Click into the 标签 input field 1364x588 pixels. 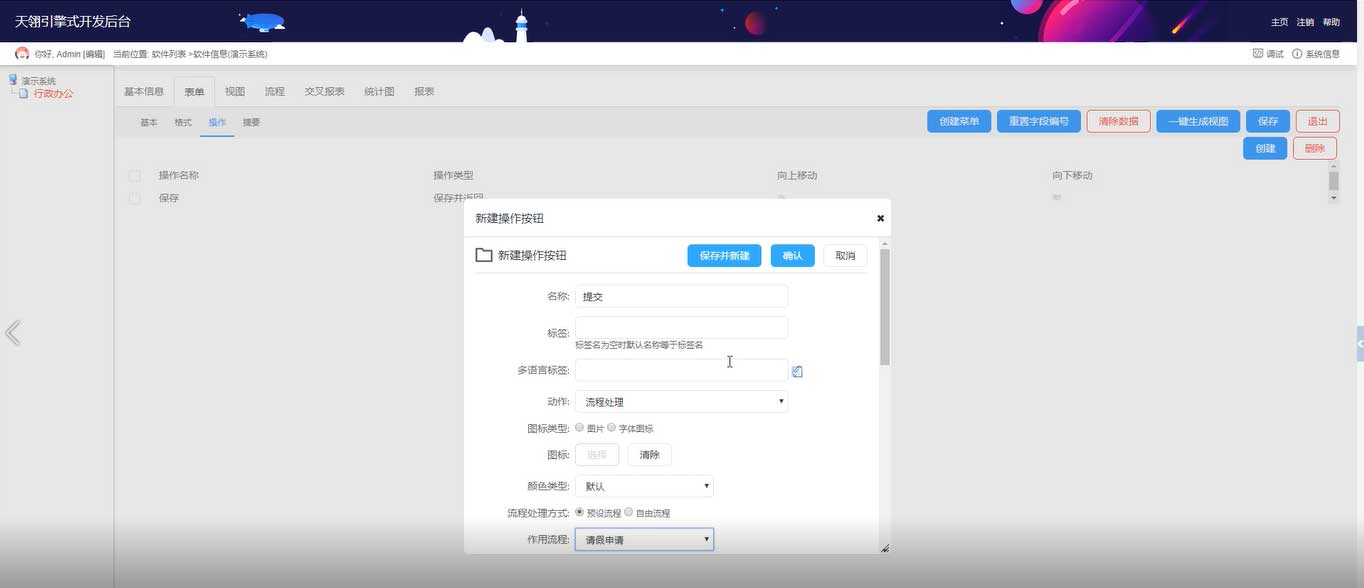(681, 327)
